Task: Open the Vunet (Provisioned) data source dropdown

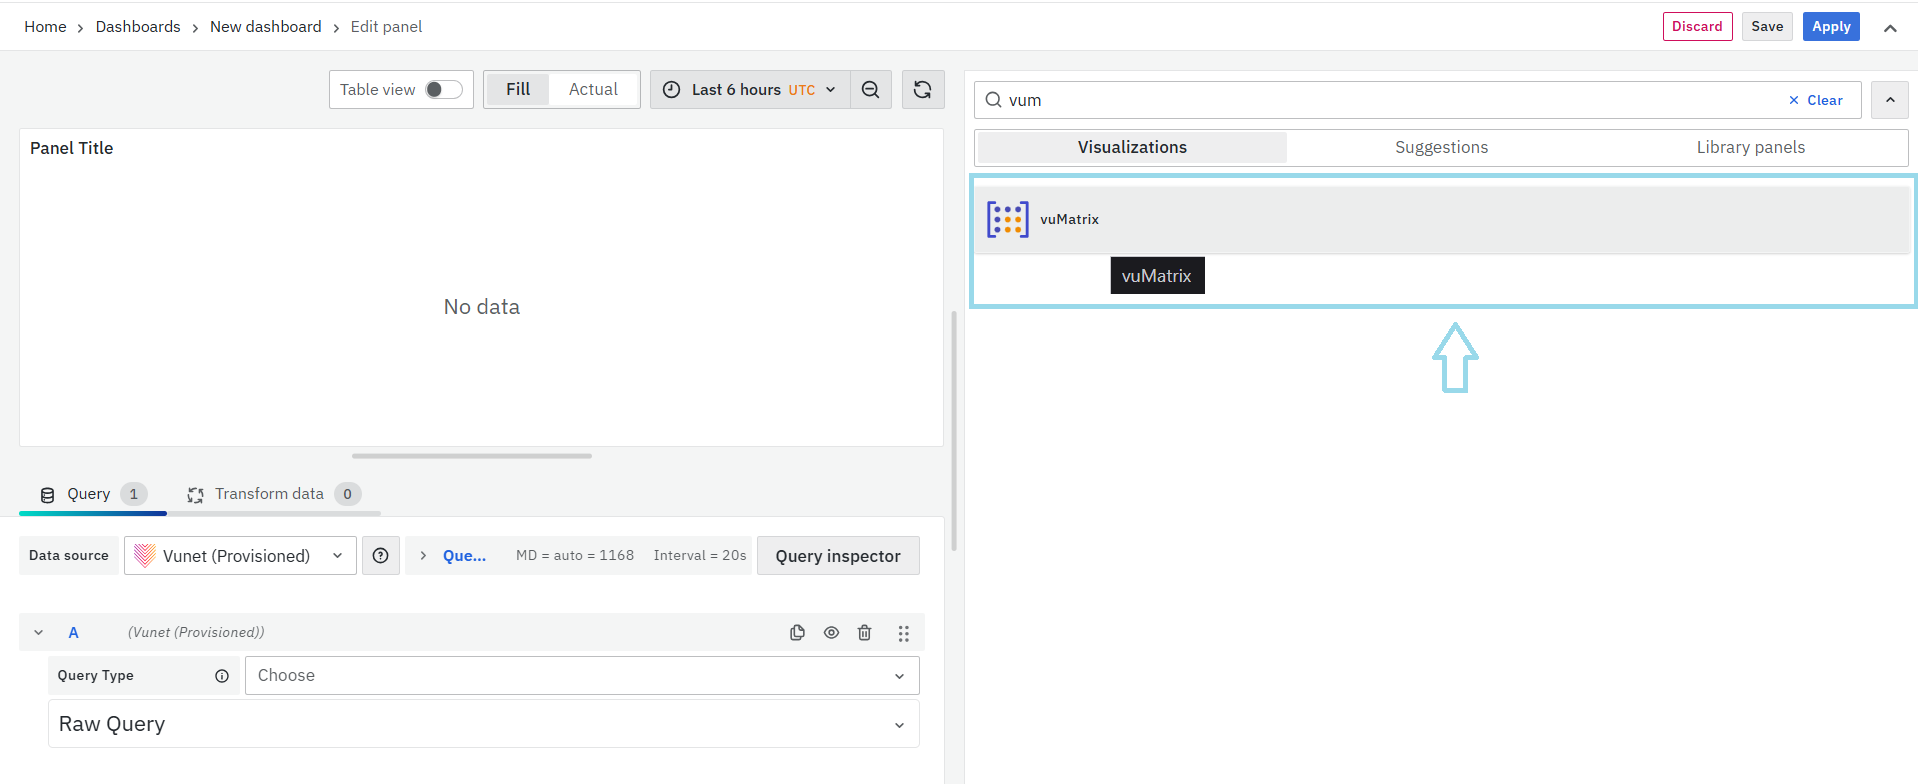Action: click(x=240, y=556)
